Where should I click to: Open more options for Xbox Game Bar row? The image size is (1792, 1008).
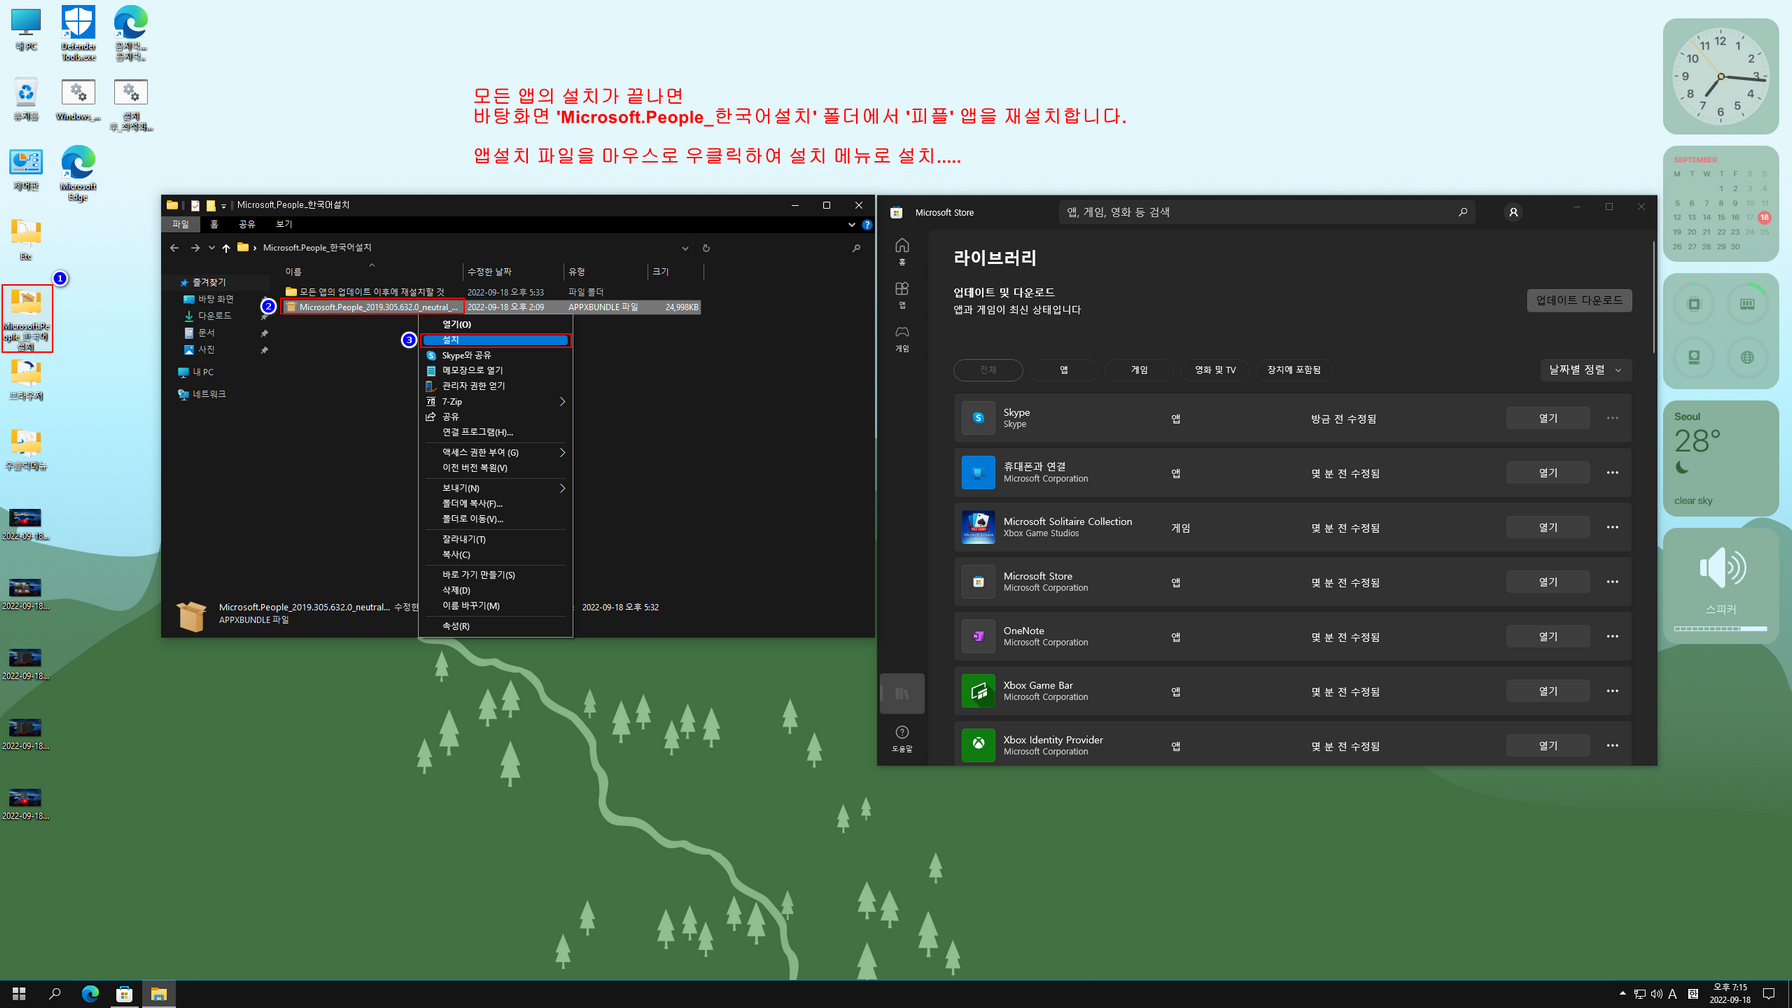pos(1612,691)
